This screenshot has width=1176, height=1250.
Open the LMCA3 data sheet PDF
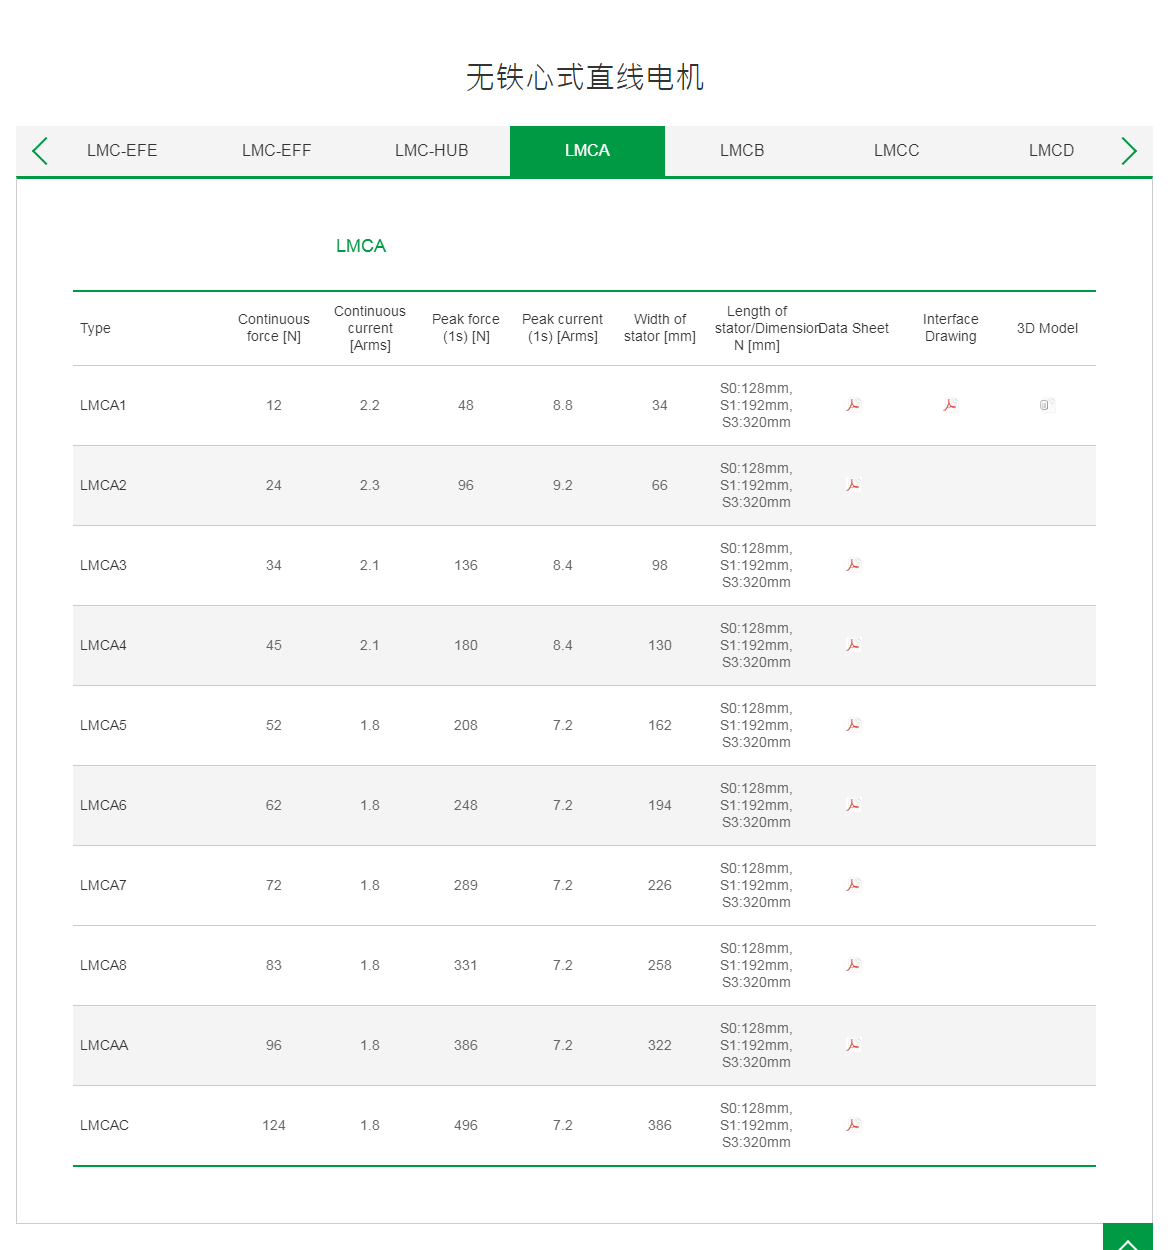pos(853,565)
